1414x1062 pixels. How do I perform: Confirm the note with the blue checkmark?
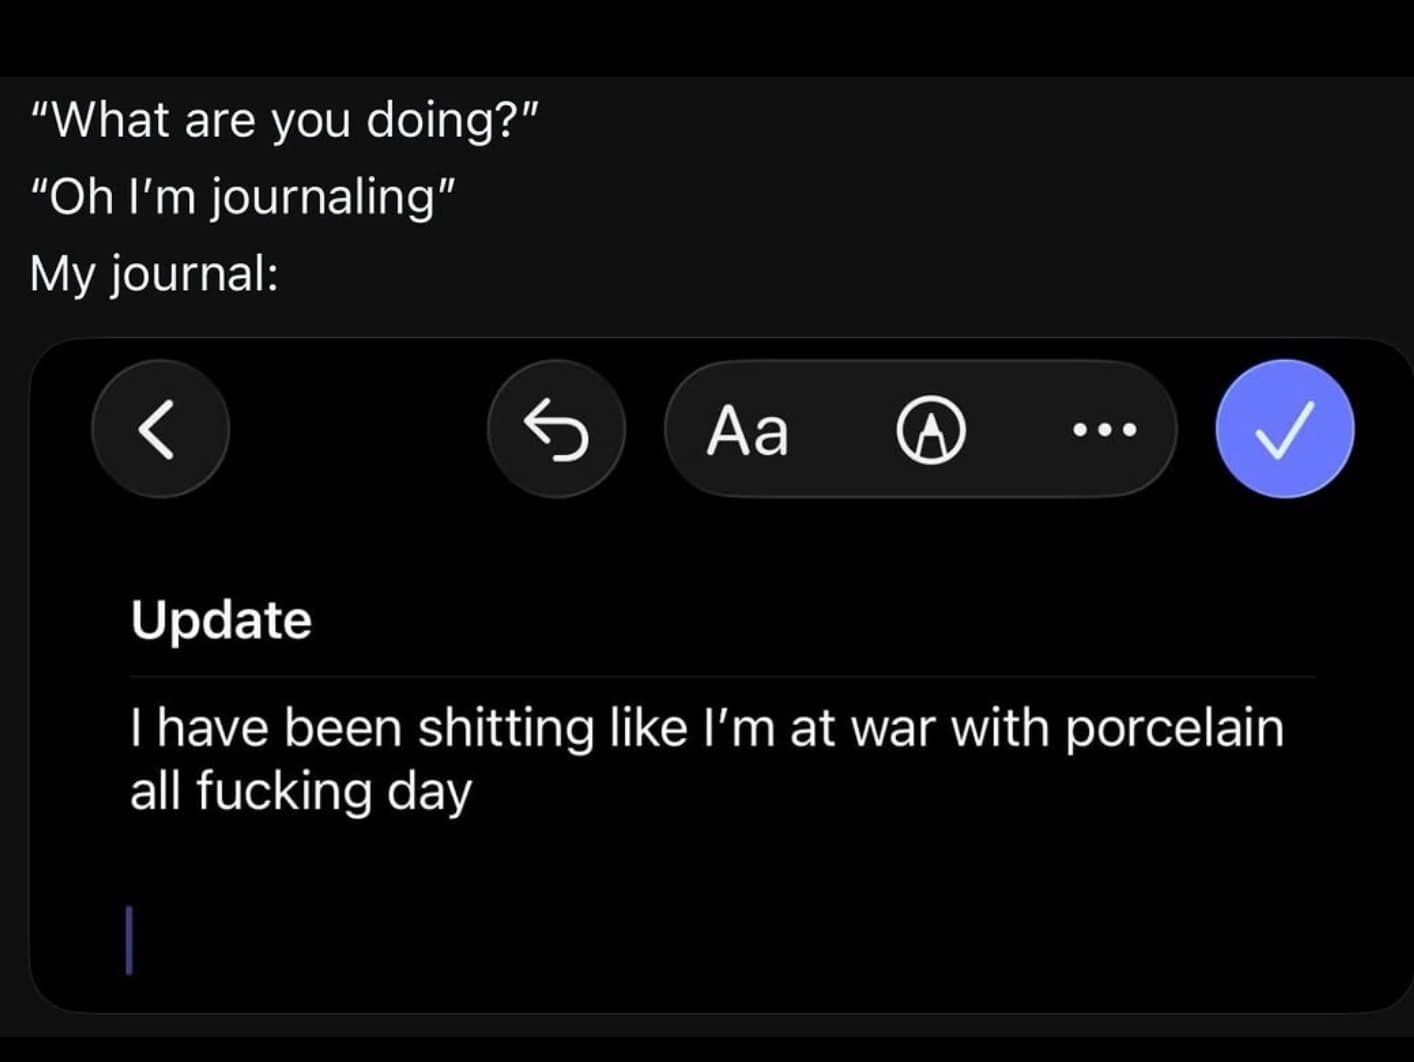[1284, 429]
